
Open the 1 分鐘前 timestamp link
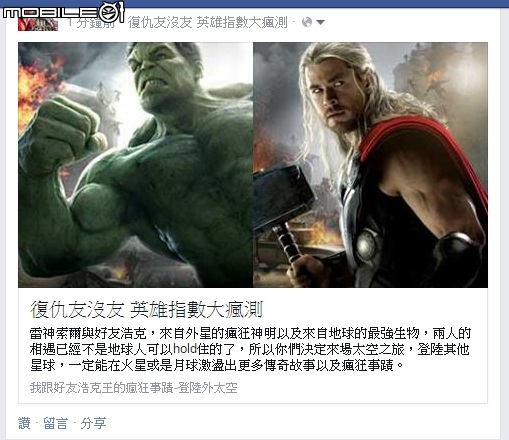click(x=90, y=23)
